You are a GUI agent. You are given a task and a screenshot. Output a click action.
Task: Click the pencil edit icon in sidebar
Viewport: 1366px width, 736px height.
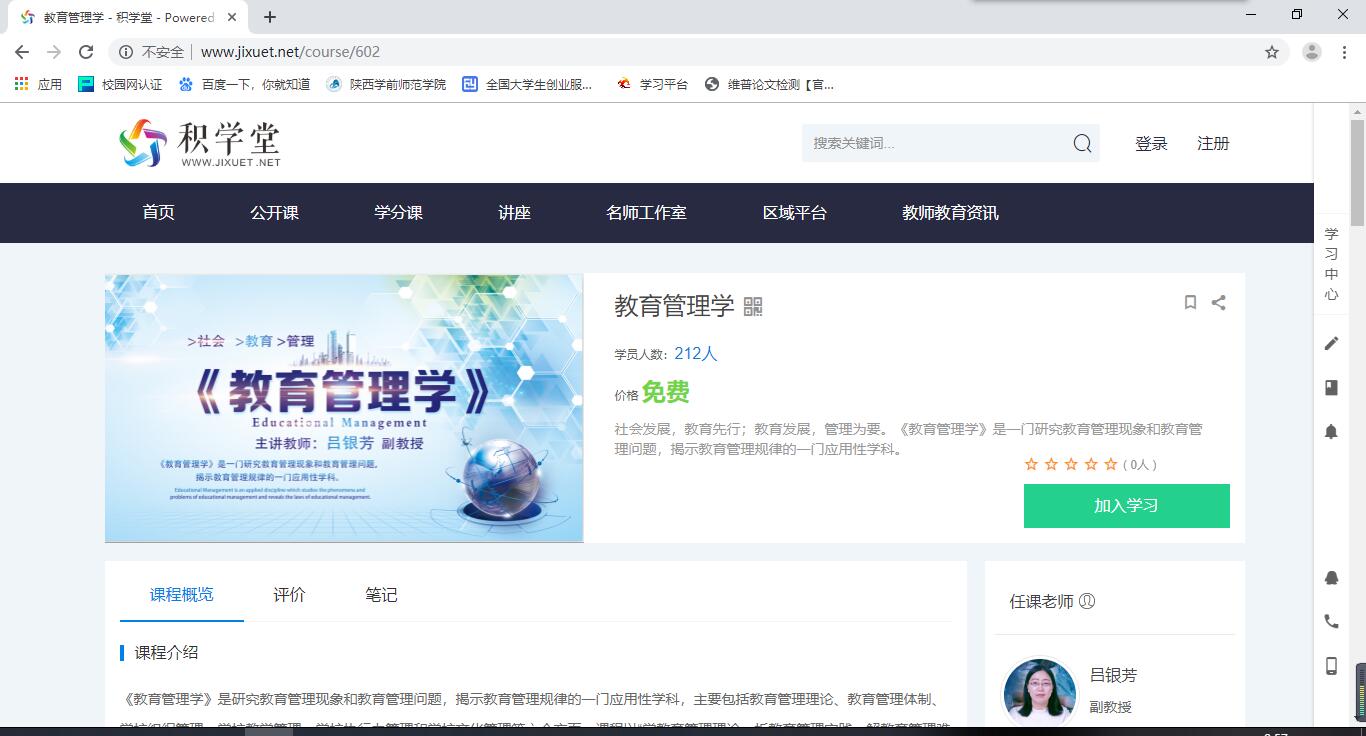click(1331, 344)
